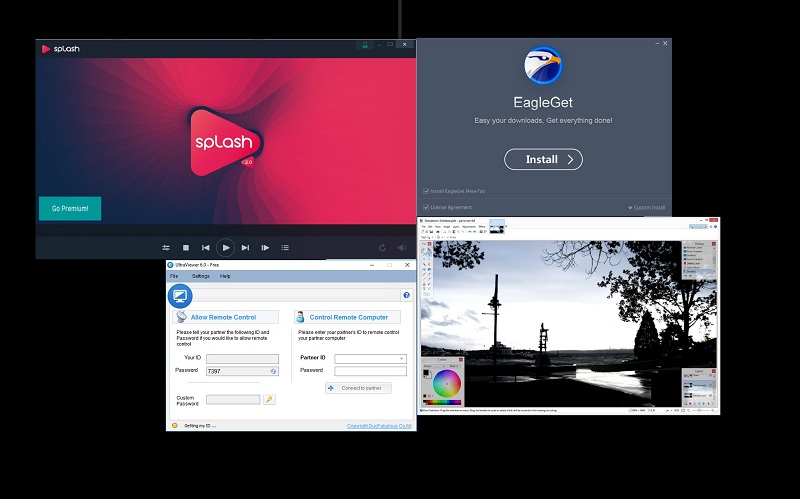Click the partner Password input field
The image size is (800, 499).
[x=370, y=371]
